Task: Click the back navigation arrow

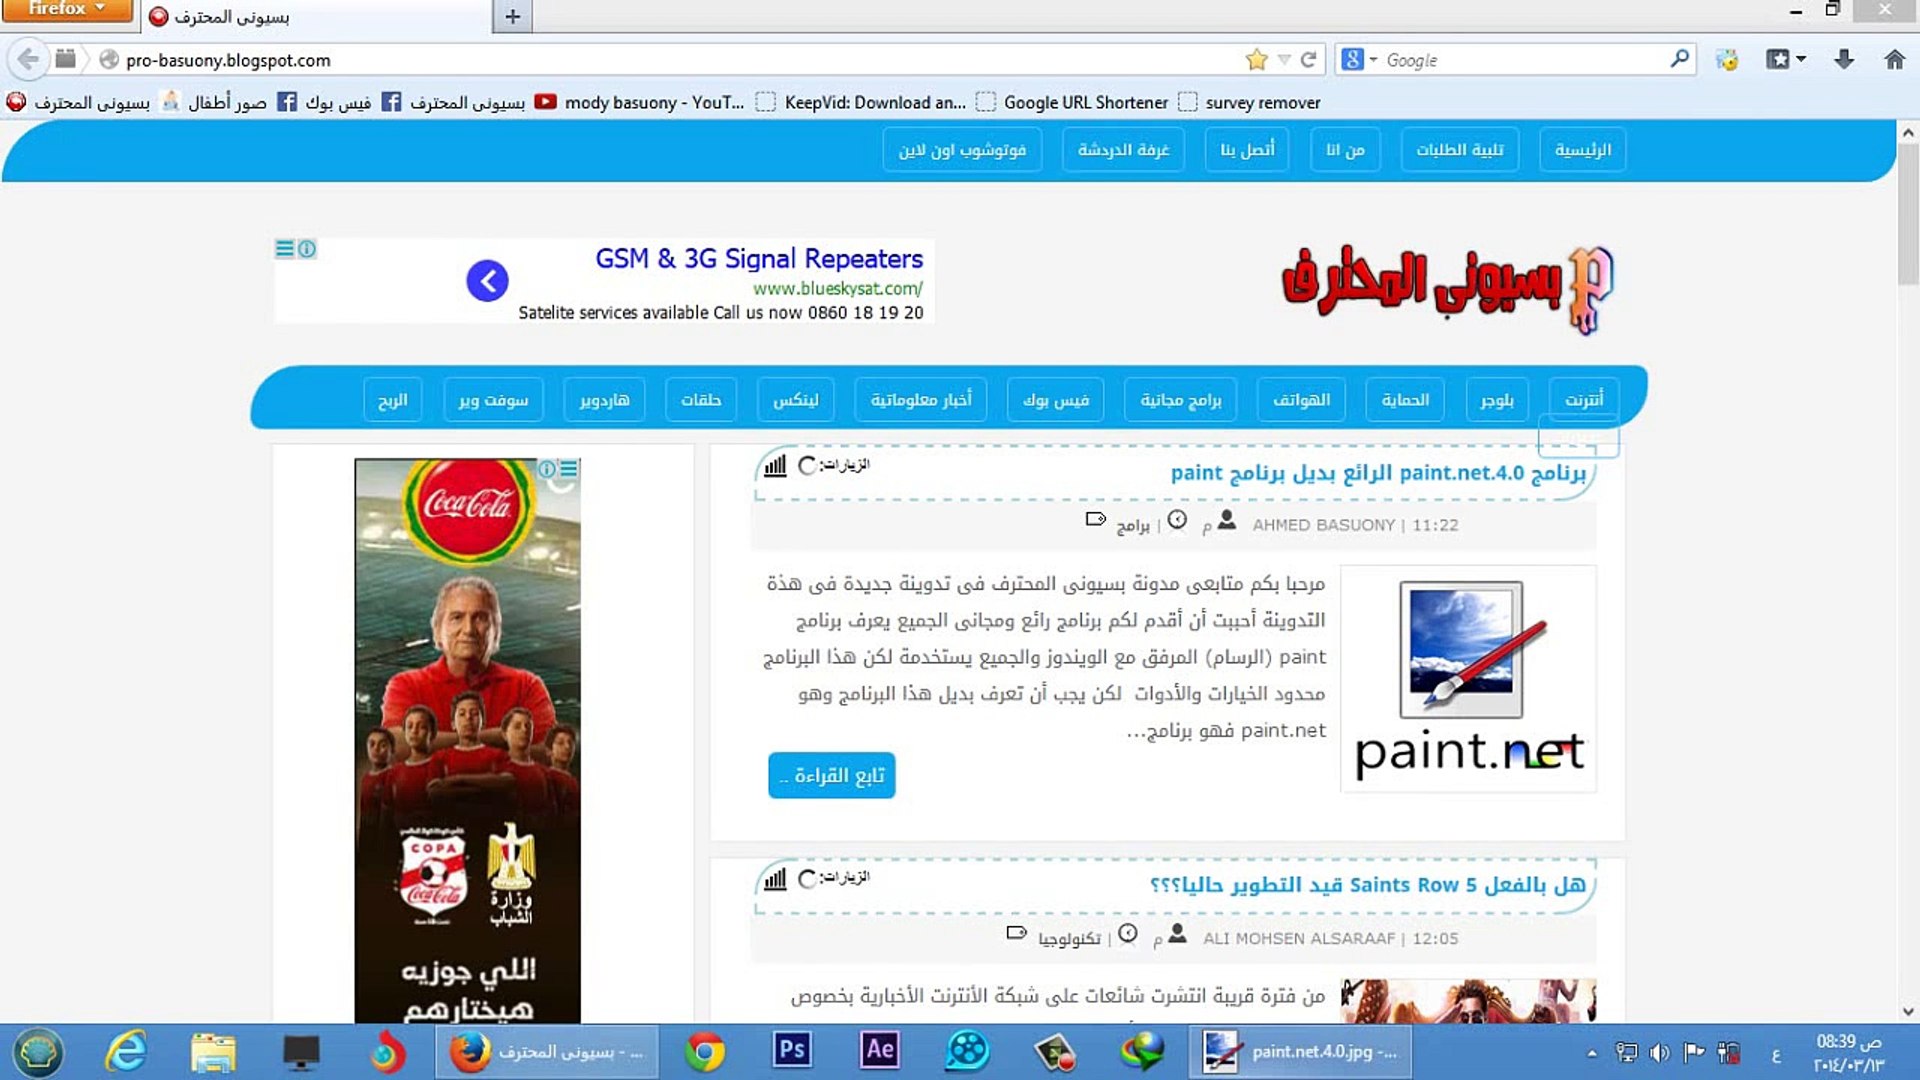Action: (x=29, y=60)
